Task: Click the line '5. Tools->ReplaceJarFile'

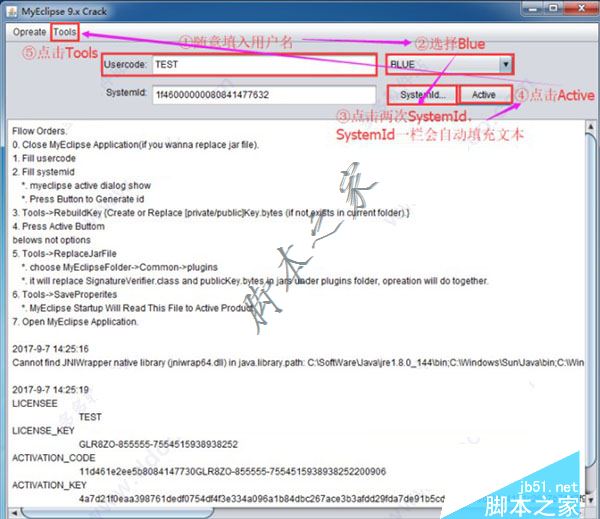Action: (64, 254)
